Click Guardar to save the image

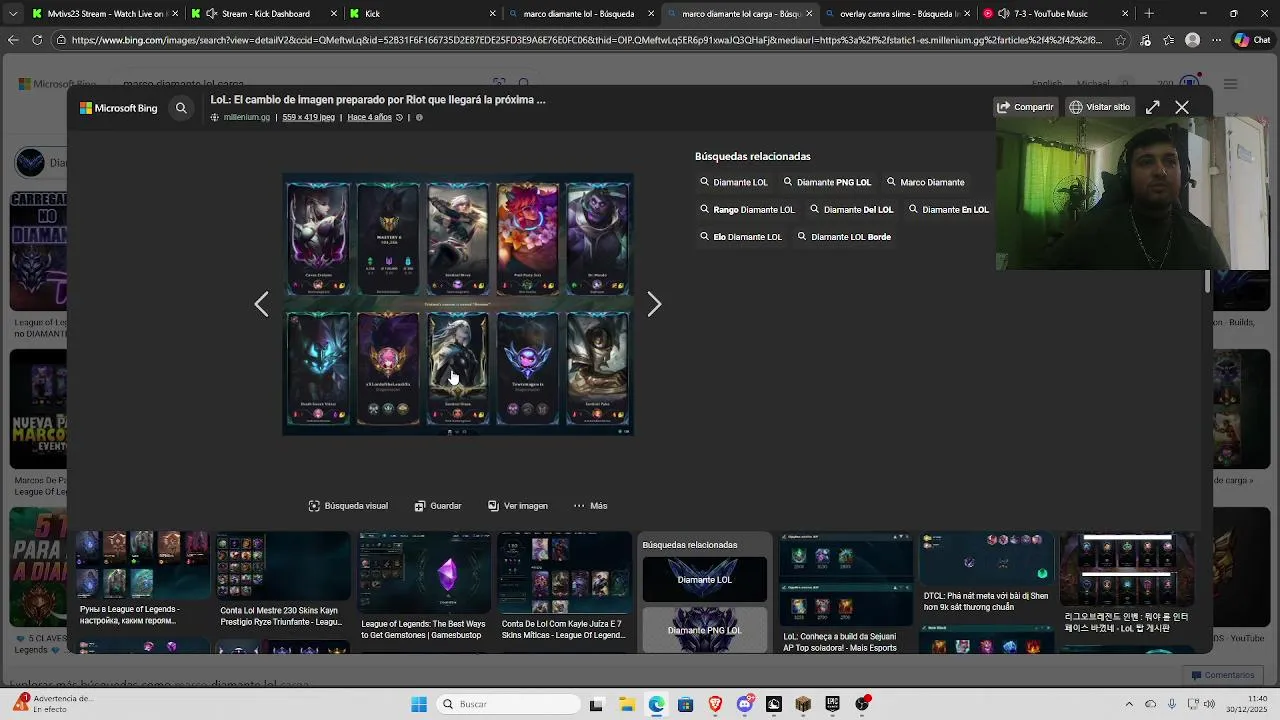[x=438, y=506]
